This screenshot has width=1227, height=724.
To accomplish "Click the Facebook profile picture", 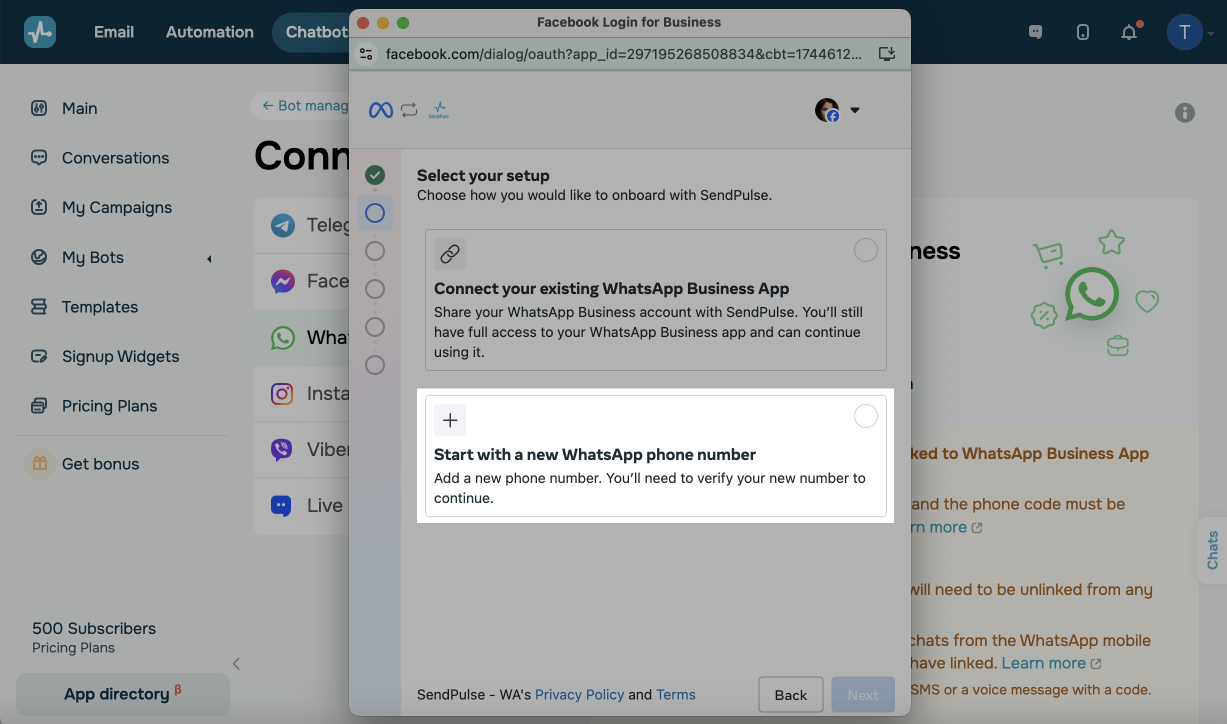I will pos(827,110).
